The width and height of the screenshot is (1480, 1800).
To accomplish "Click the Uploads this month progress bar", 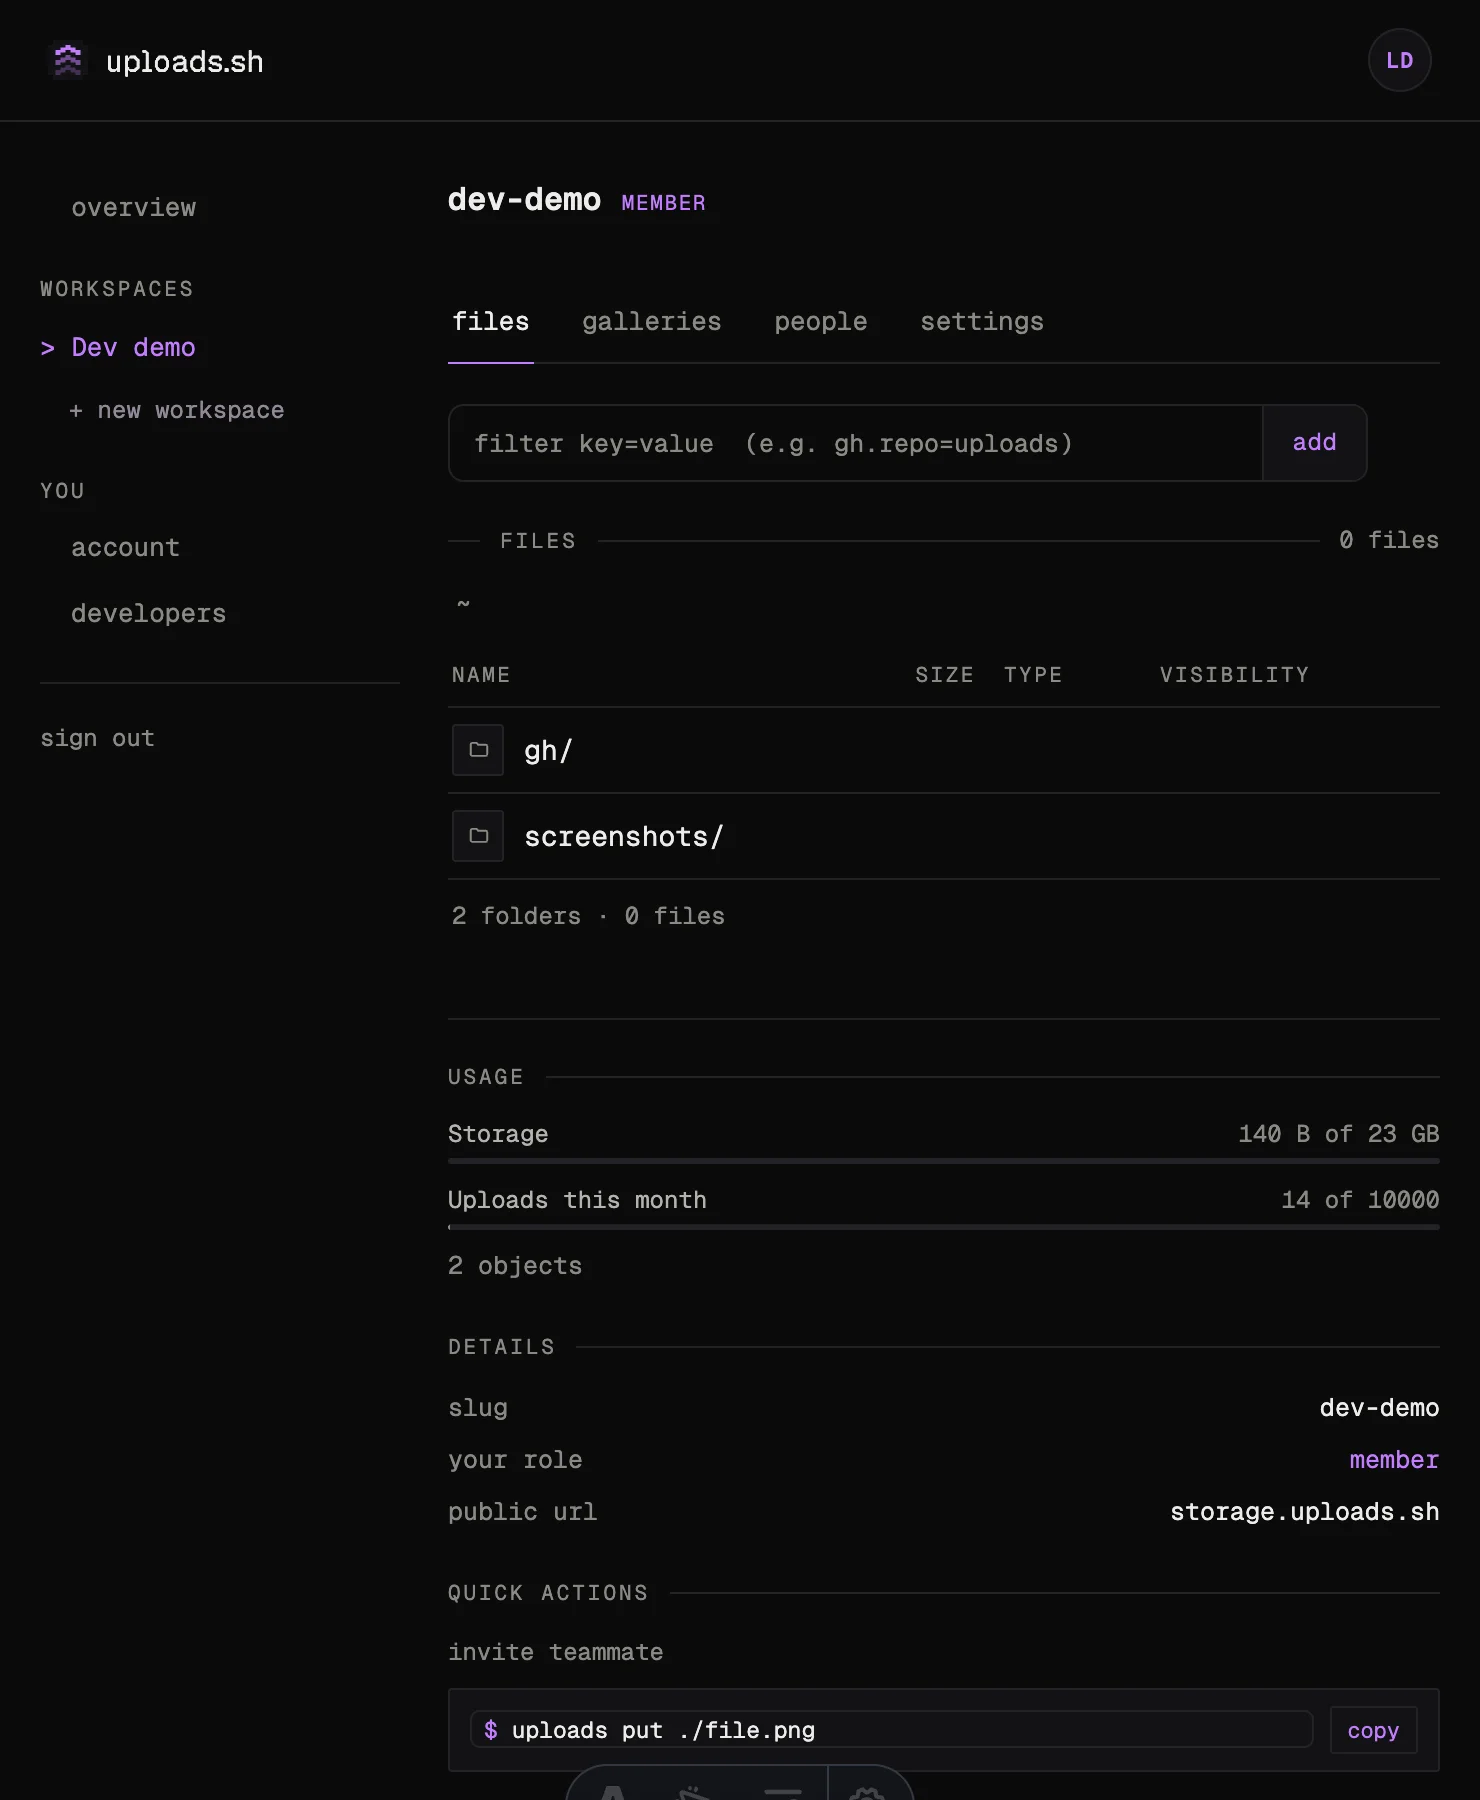I will pos(944,1227).
